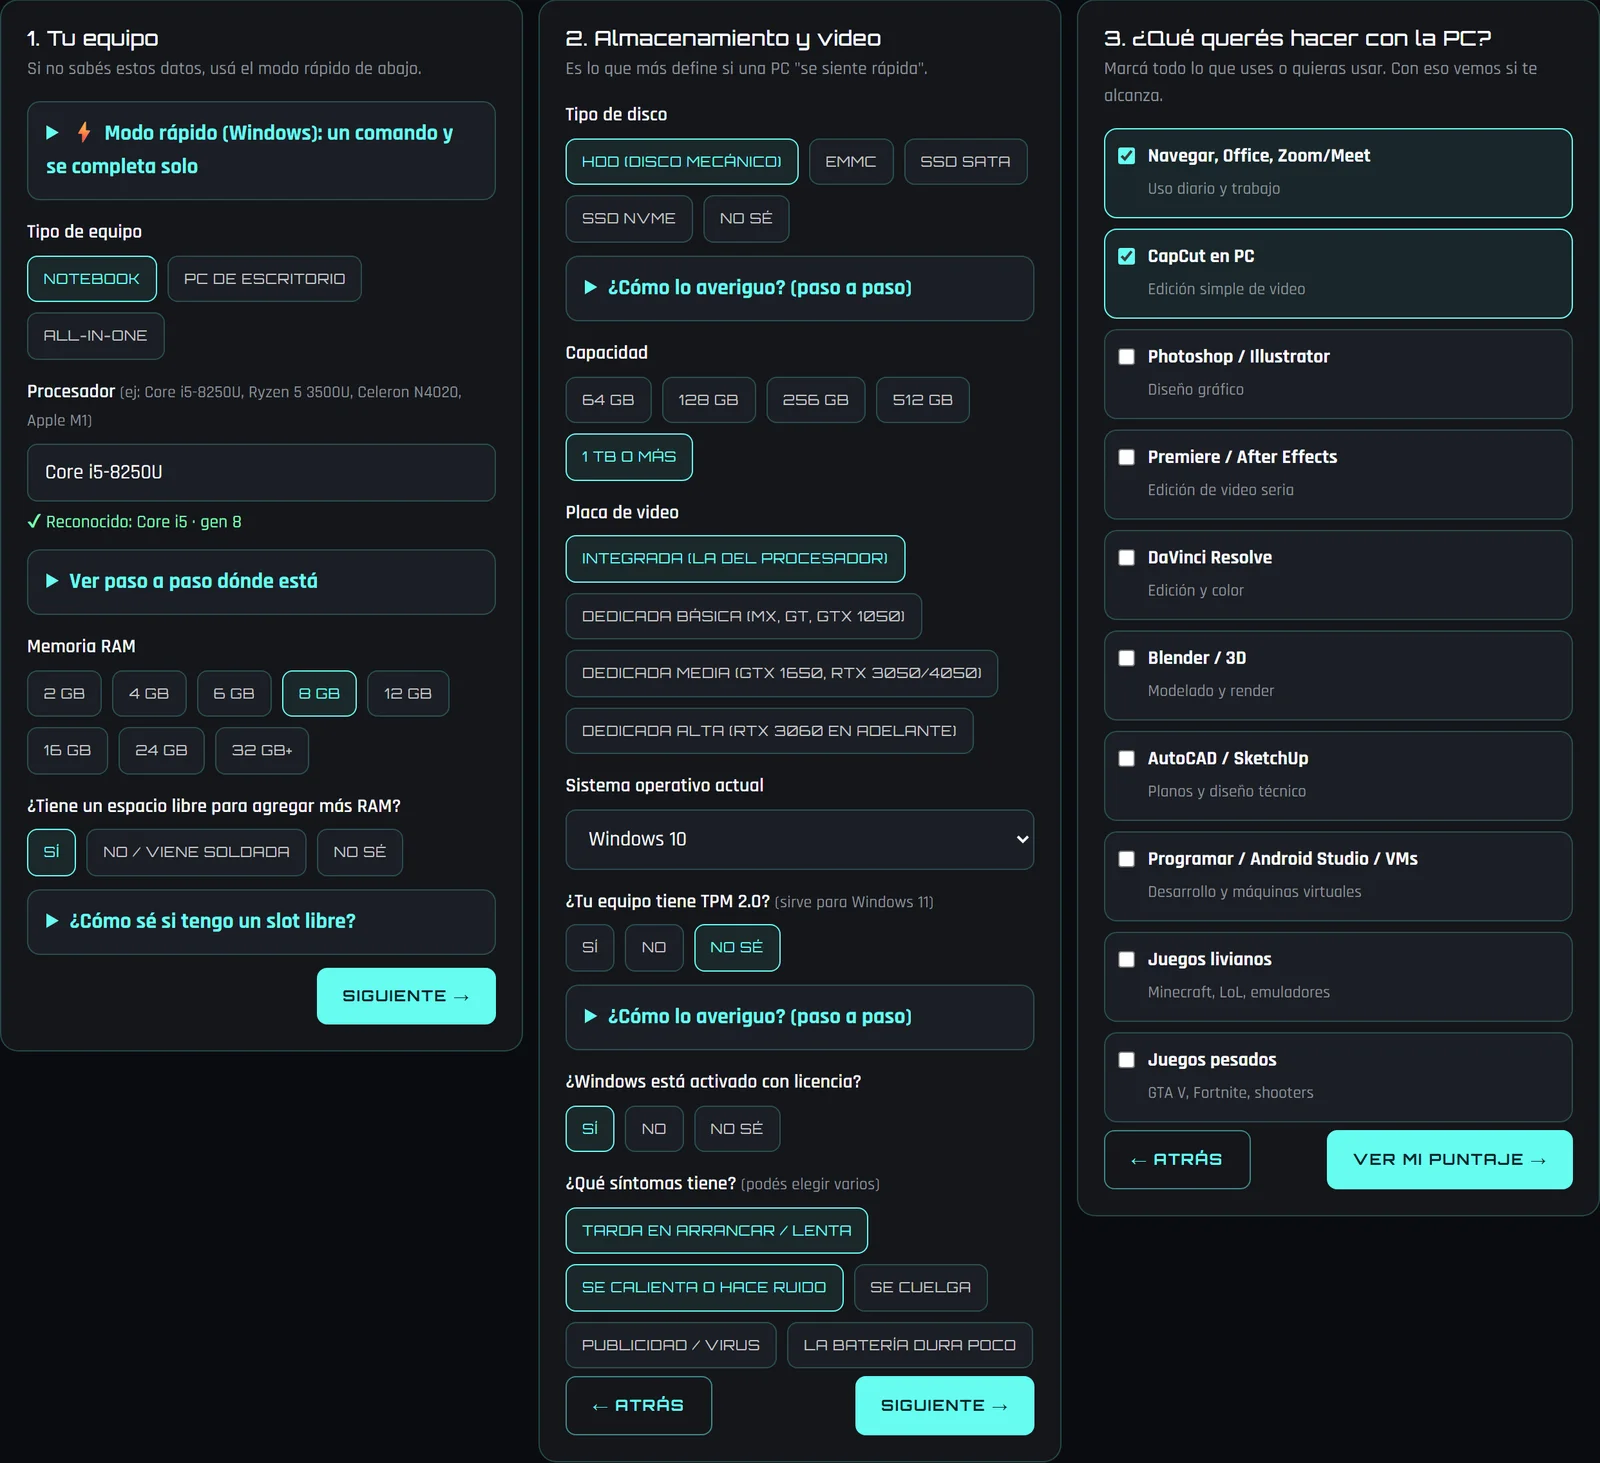Screen dimensions: 1600x1463
Task: Choose 512 GB capacity
Action: (x=922, y=400)
